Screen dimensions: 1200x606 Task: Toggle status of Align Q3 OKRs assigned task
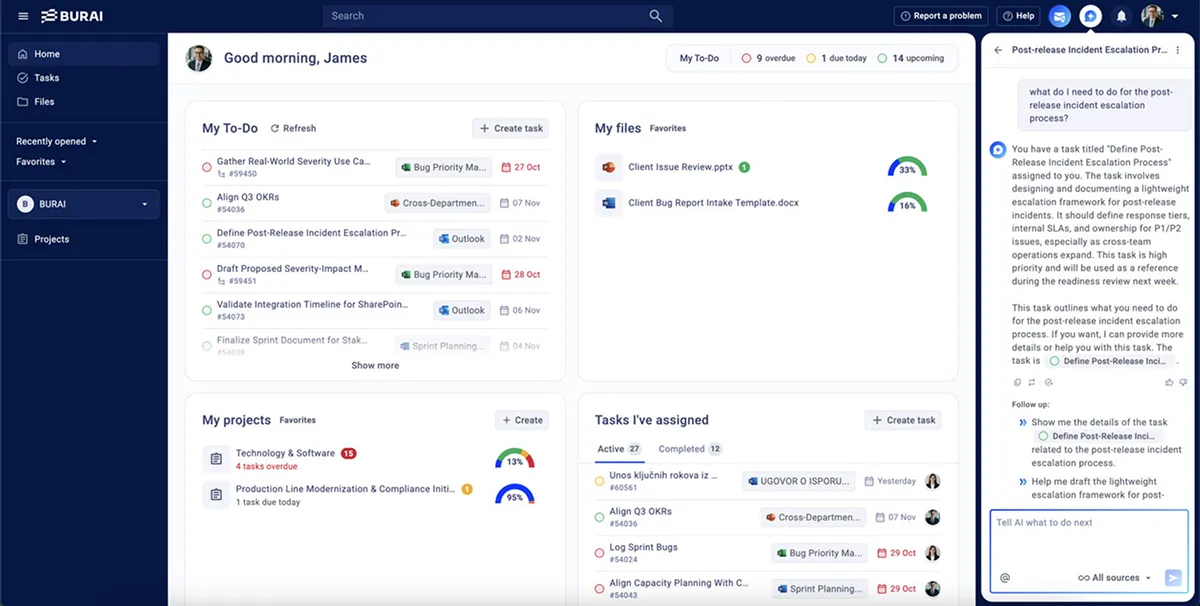600,517
